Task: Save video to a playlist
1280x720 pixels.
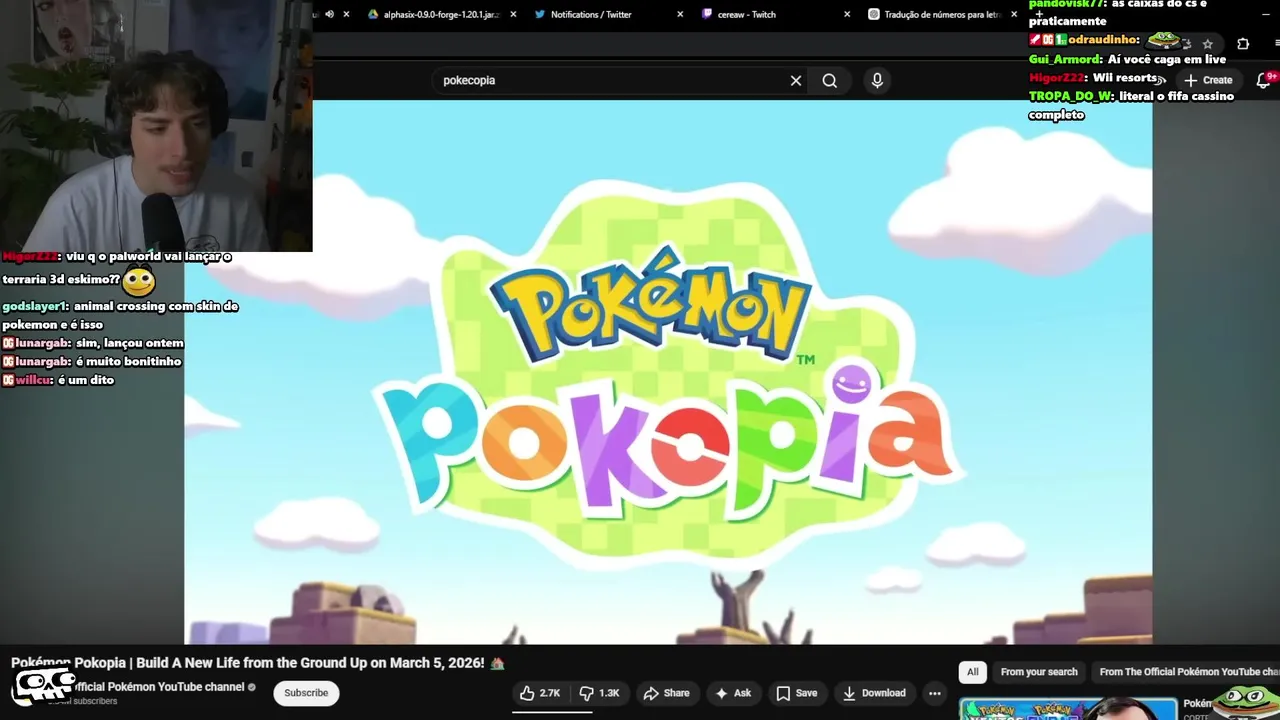Action: pos(797,693)
